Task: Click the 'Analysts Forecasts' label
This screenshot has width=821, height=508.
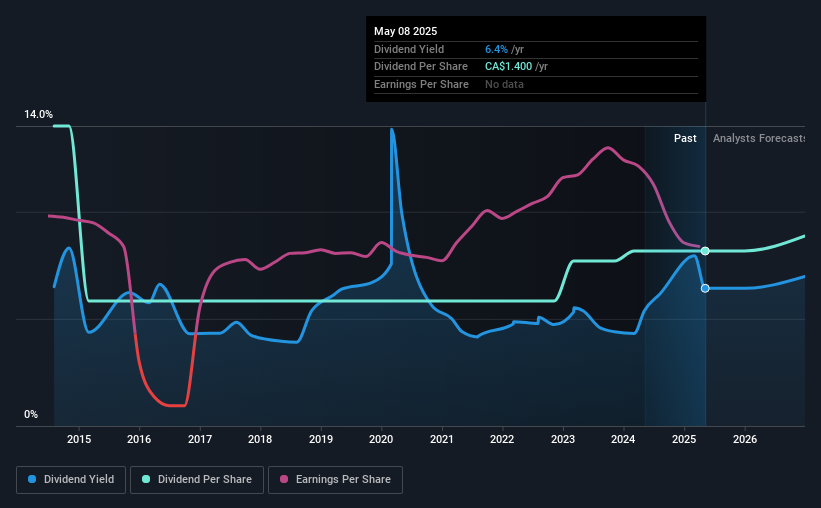Action: (x=759, y=138)
